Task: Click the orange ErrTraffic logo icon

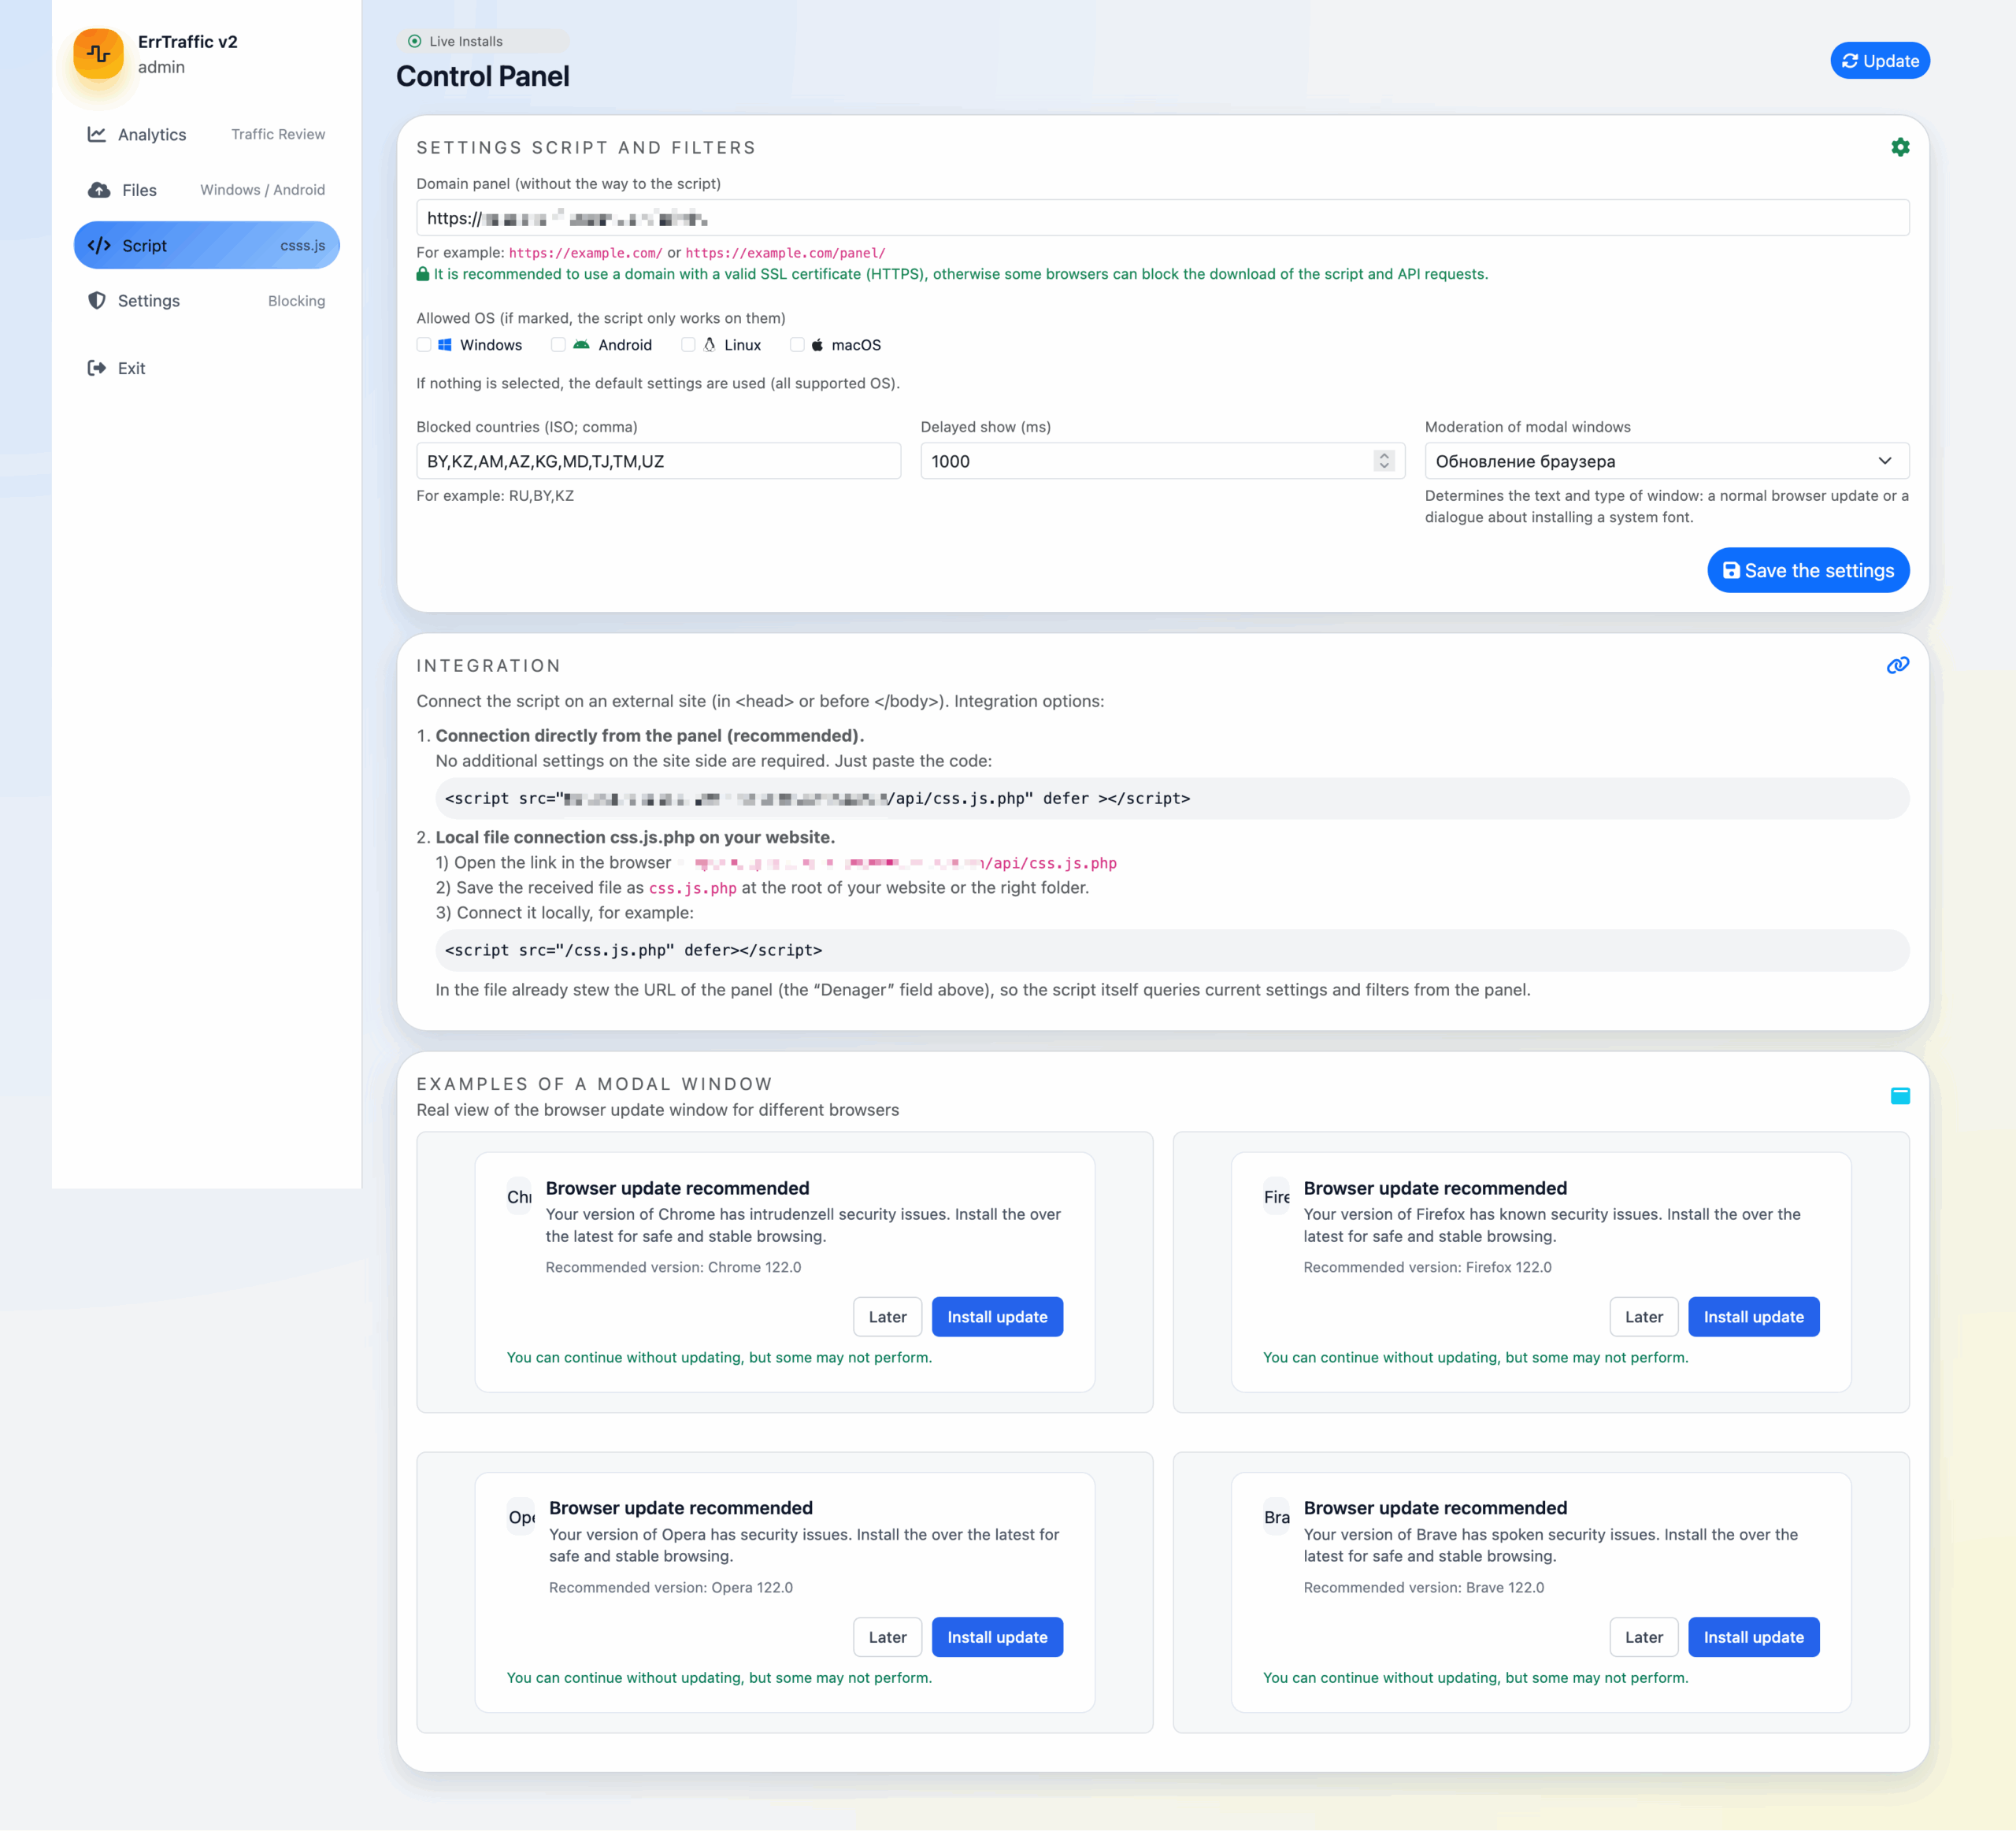Action: tap(98, 54)
